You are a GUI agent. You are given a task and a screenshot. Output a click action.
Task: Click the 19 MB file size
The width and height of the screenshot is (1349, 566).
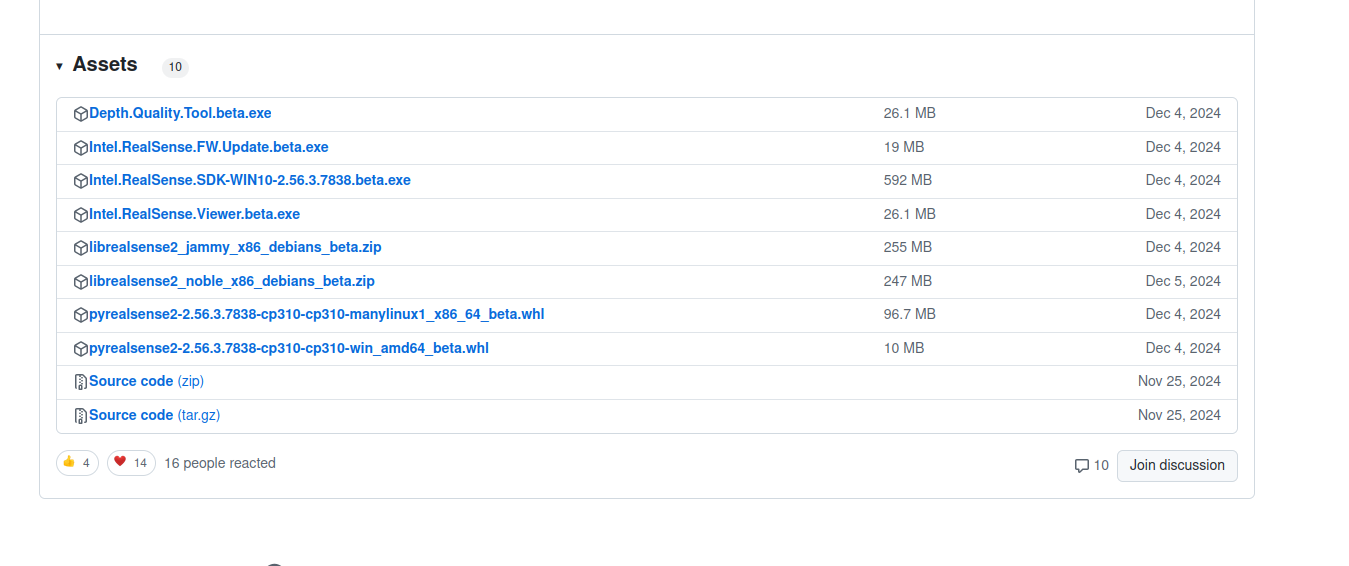pyautogui.click(x=904, y=147)
